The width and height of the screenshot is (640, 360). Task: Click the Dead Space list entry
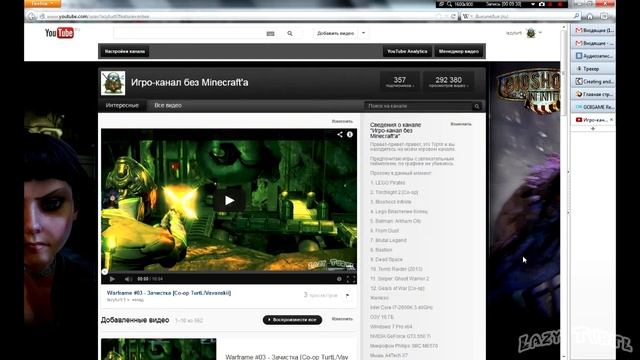386,259
